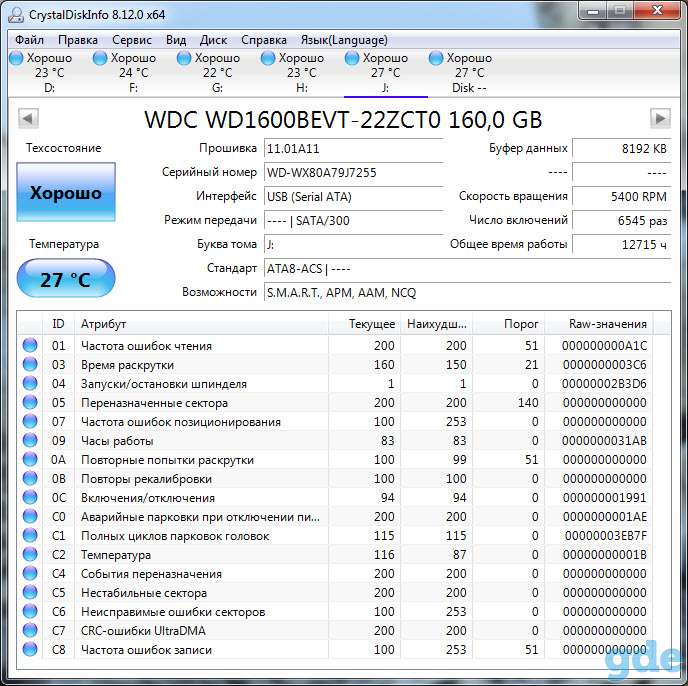This screenshot has width=688, height=686.
Task: Click the Raw-значения column header
Action: pyautogui.click(x=598, y=324)
